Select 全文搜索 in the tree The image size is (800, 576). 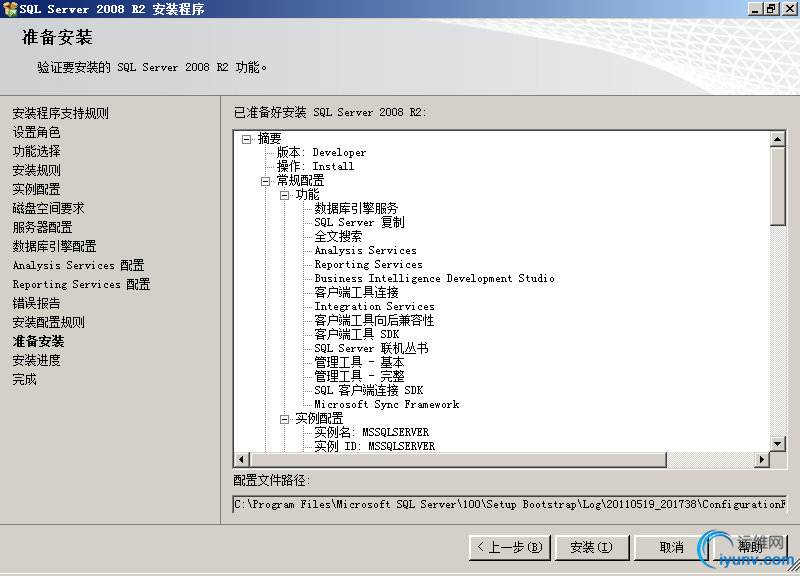point(338,236)
